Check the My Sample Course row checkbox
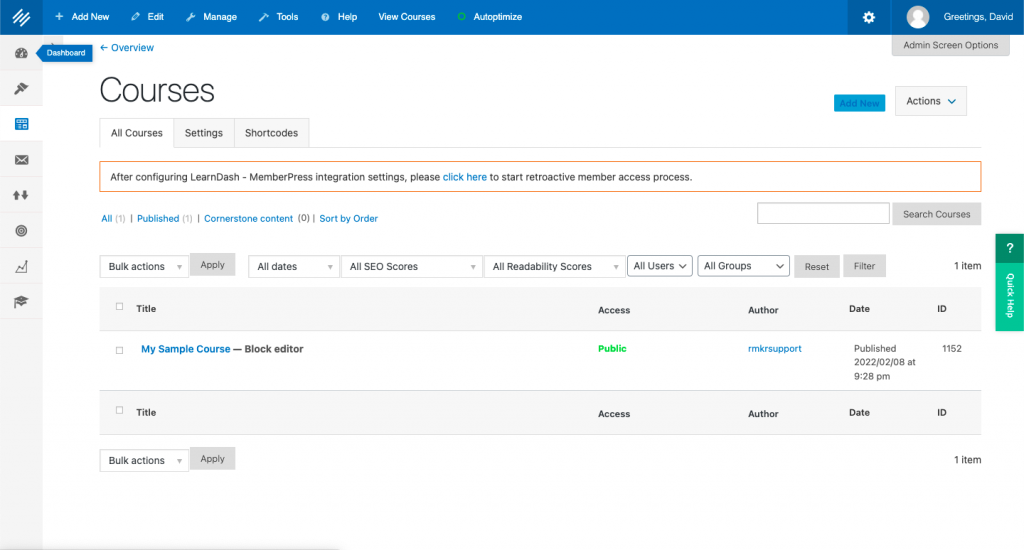 (120, 350)
